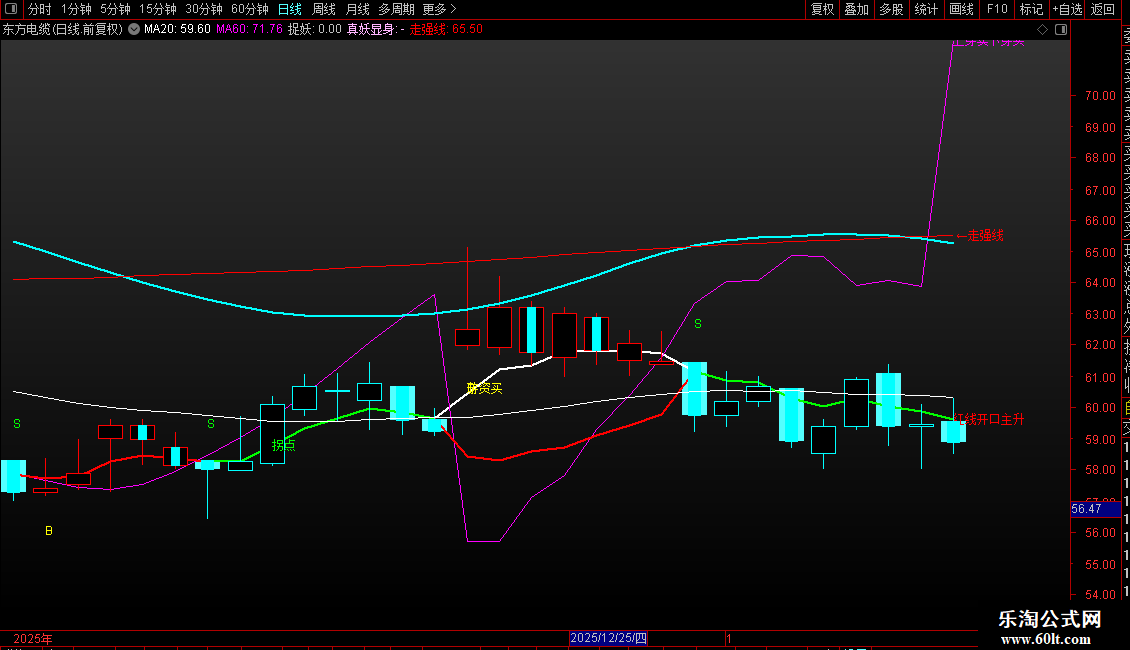This screenshot has width=1130, height=650.
Task: Add stock with the +自选 button
Action: coord(1067,9)
